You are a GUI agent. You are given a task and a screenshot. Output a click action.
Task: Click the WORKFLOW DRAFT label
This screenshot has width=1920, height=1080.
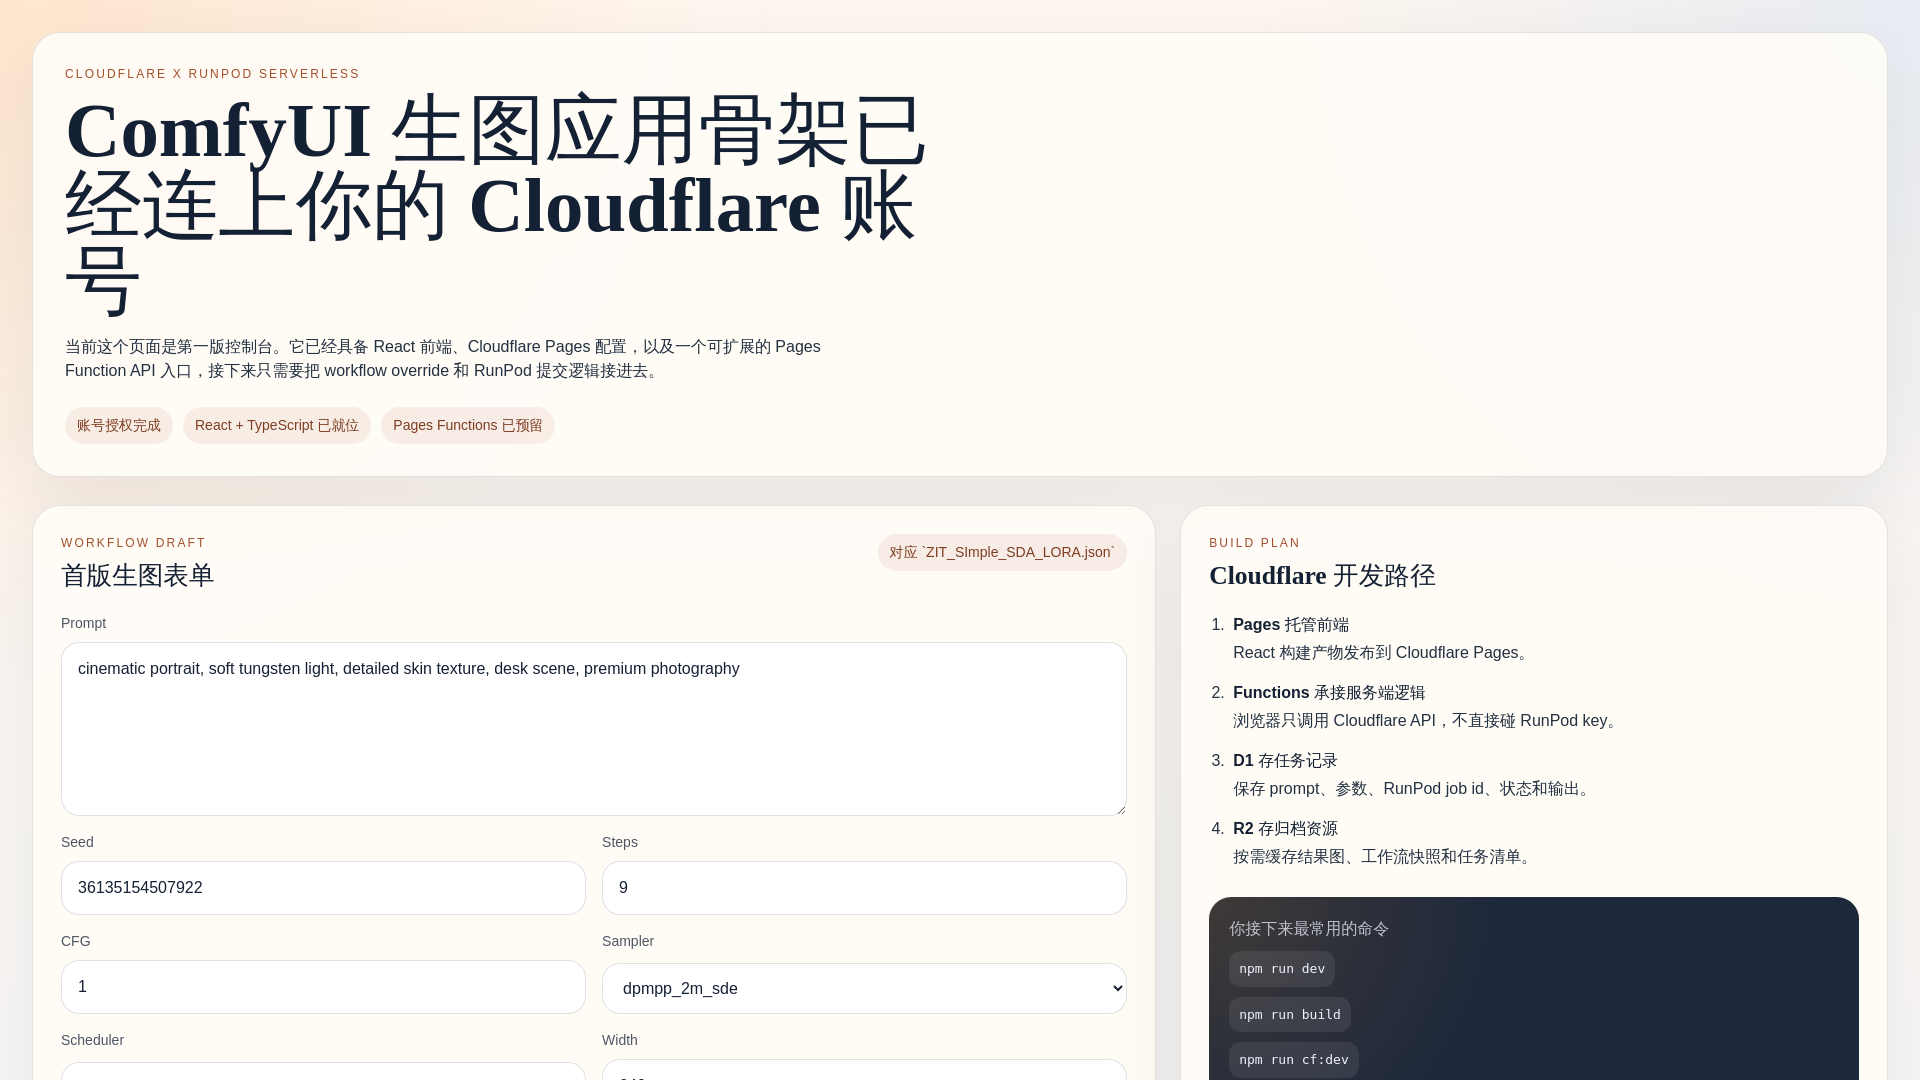[x=133, y=543]
